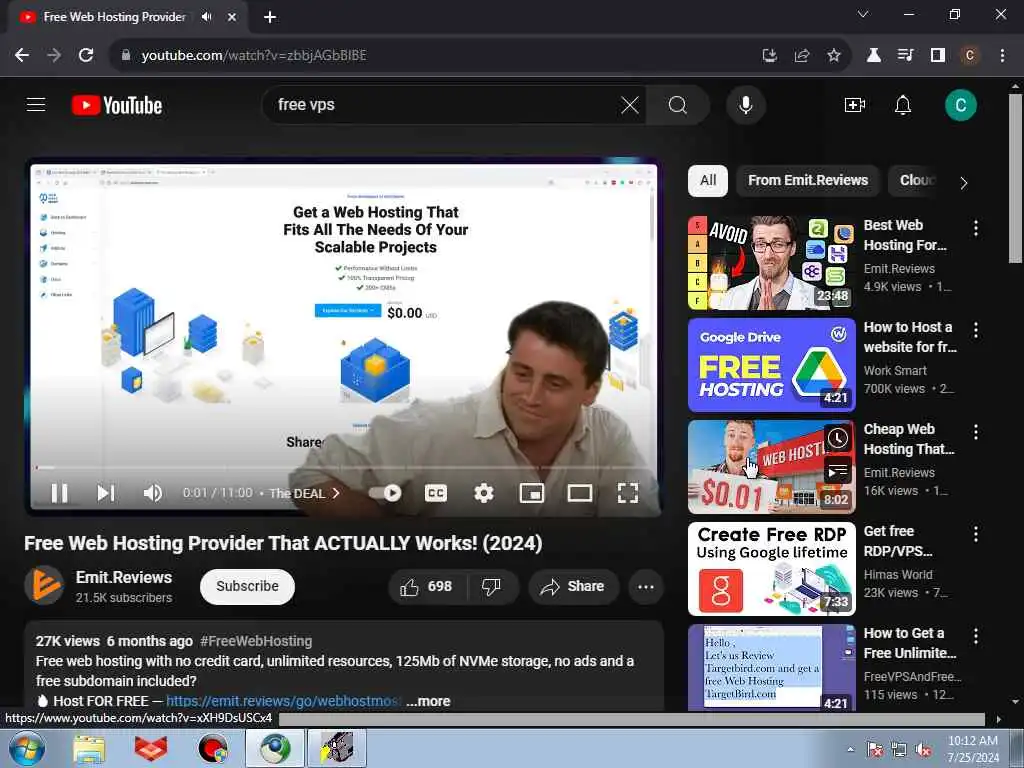Share this page from the address bar

[x=802, y=56]
